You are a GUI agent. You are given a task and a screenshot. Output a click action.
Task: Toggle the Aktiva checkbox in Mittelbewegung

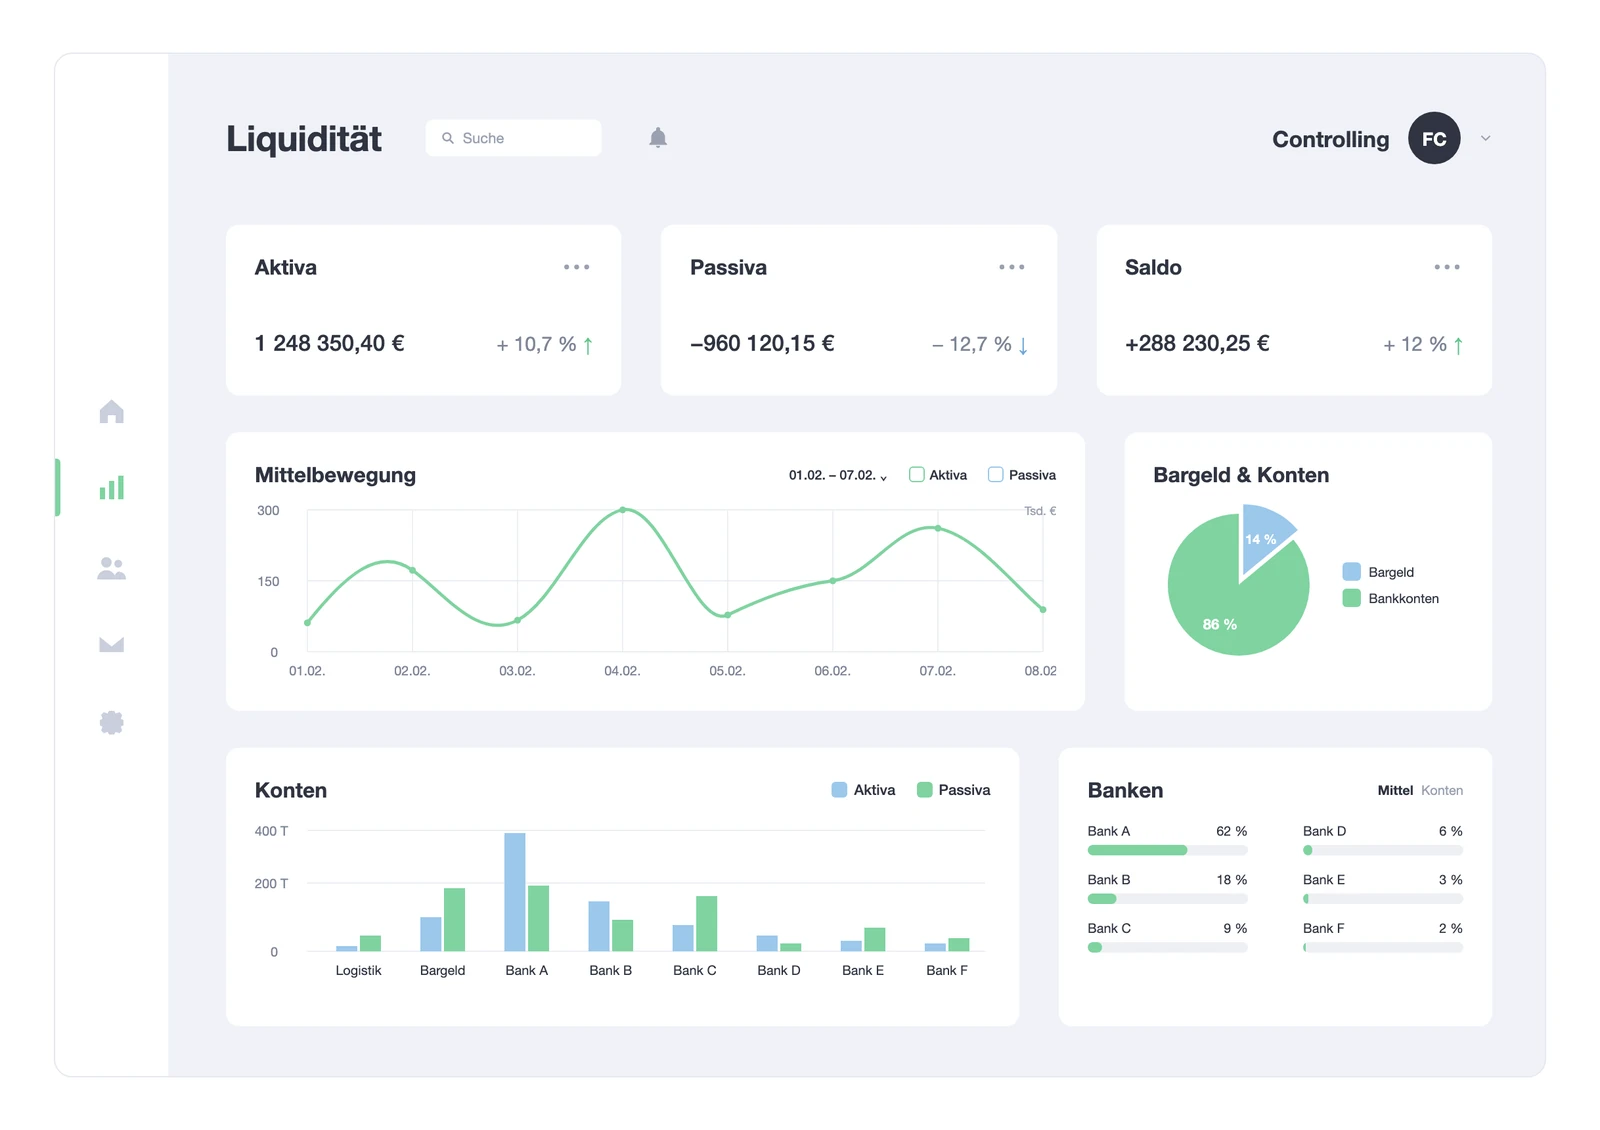916,475
